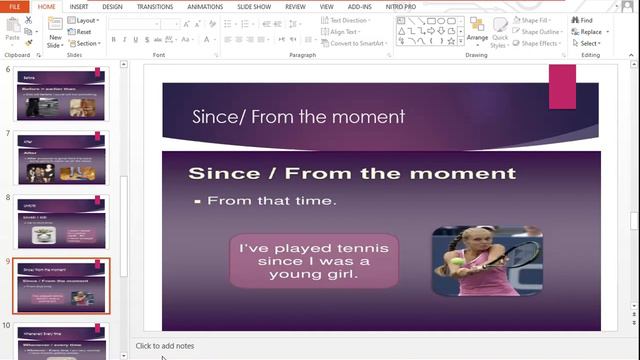Open the Clipboard dialog launcher

pos(39,55)
